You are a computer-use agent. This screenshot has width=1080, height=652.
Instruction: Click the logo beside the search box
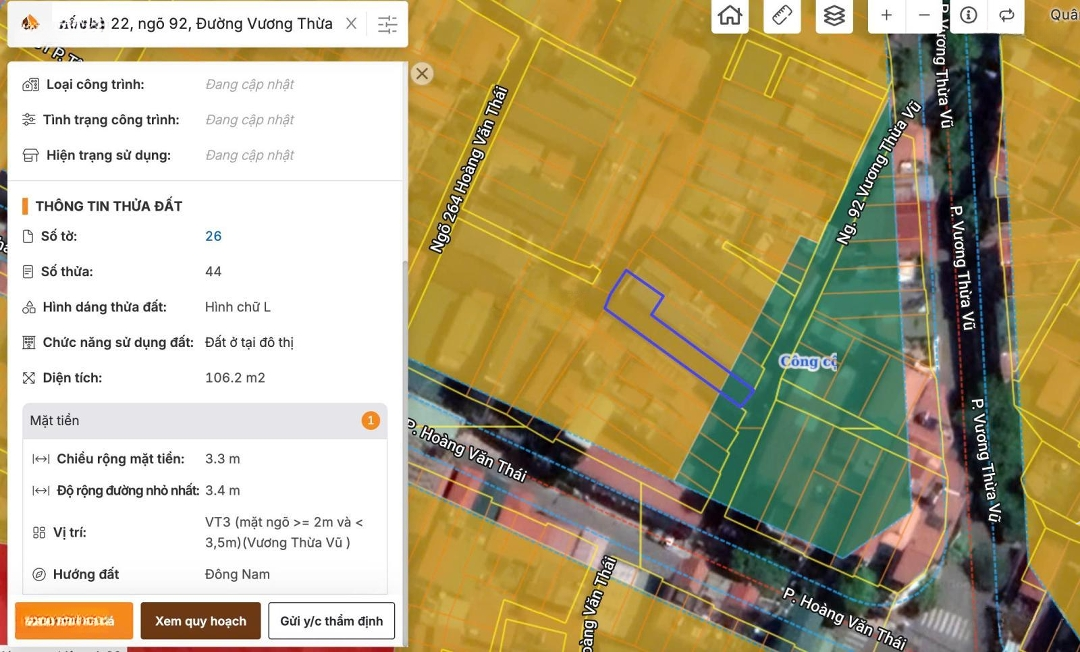click(31, 24)
